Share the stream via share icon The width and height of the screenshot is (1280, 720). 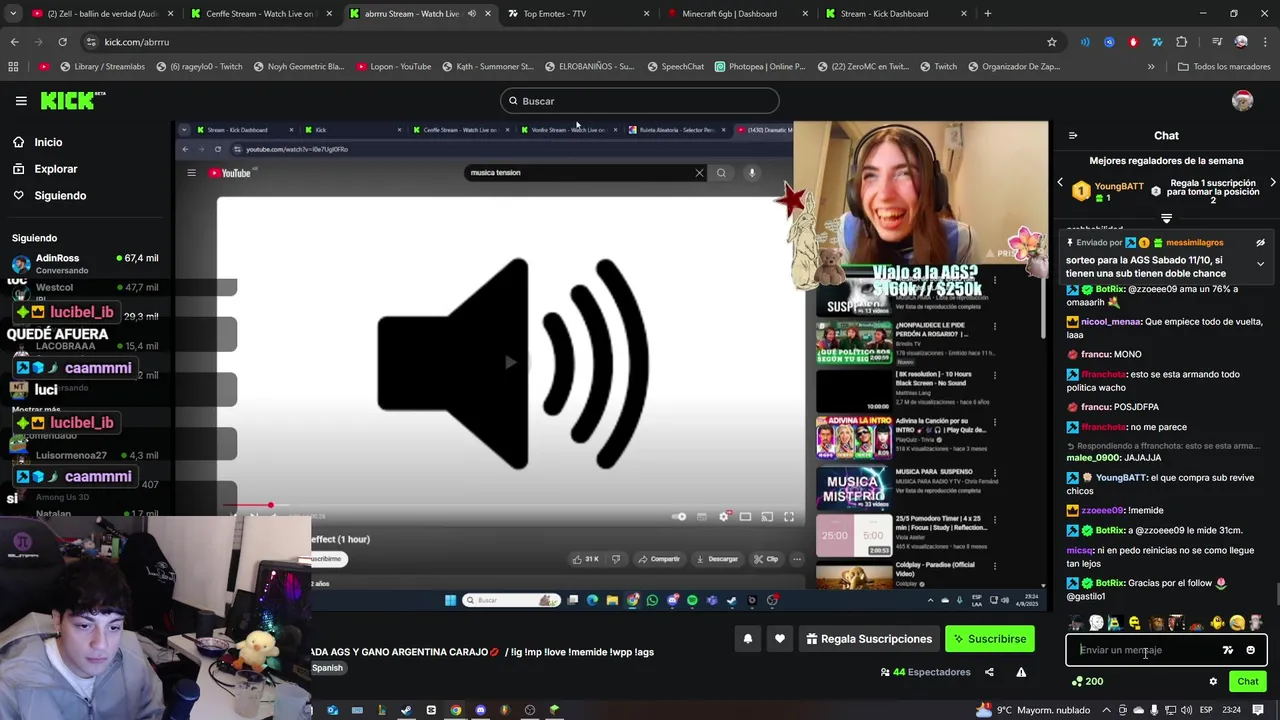tap(989, 672)
